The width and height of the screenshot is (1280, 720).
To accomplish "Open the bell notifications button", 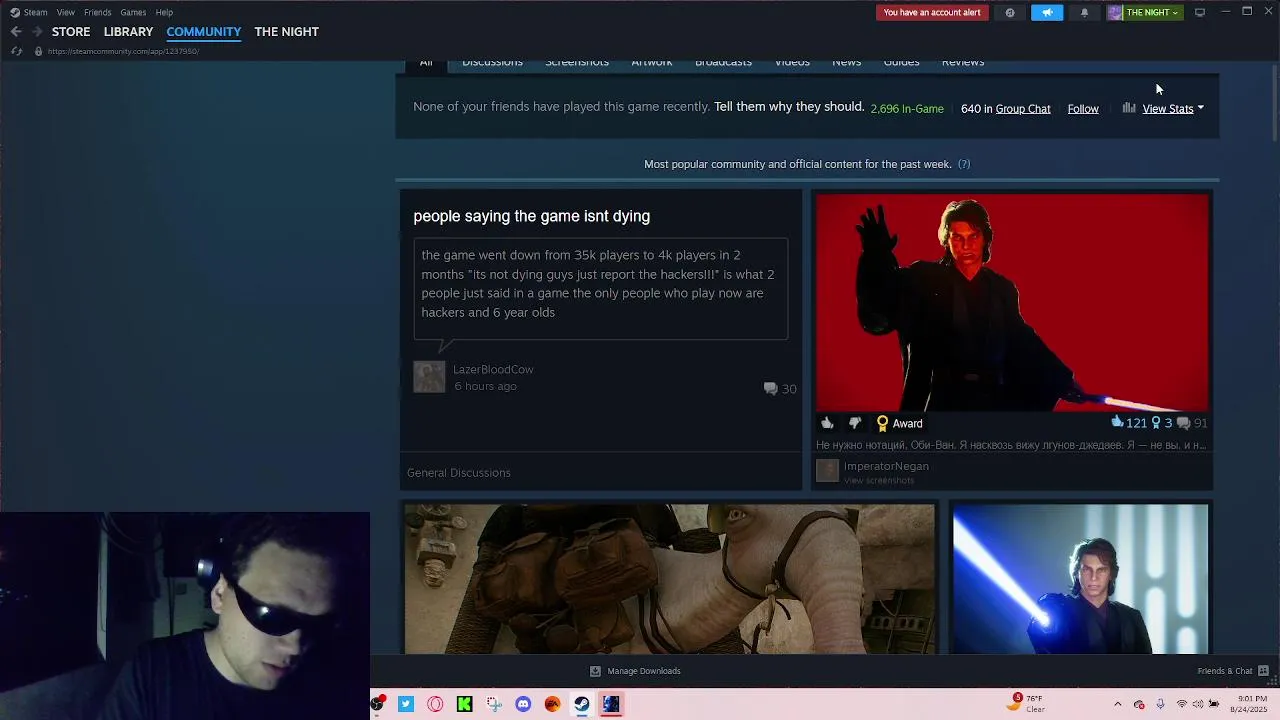I will (1084, 12).
